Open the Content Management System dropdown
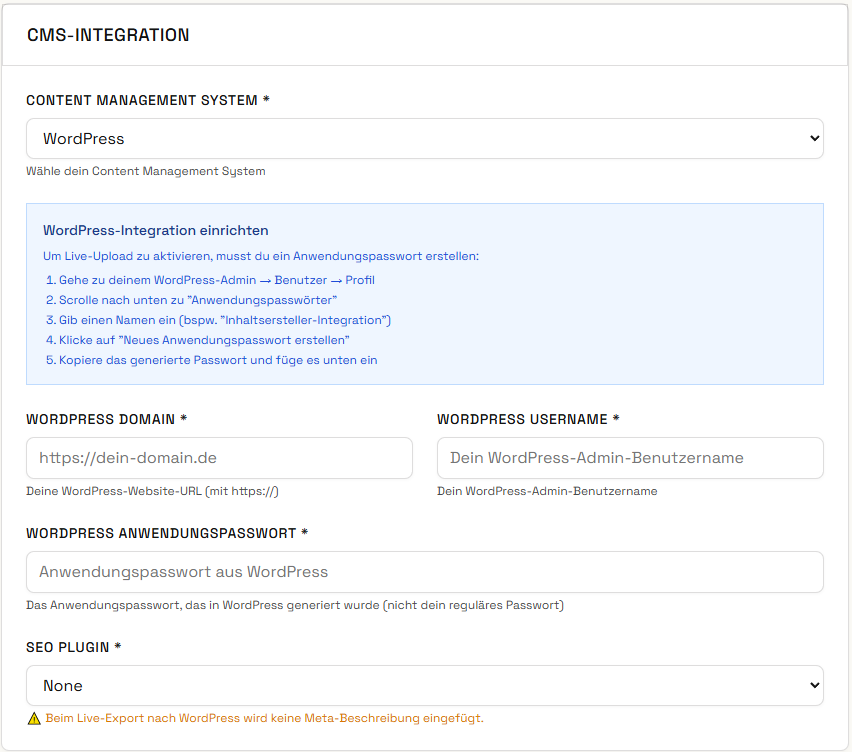This screenshot has height=752, width=852. (x=424, y=139)
